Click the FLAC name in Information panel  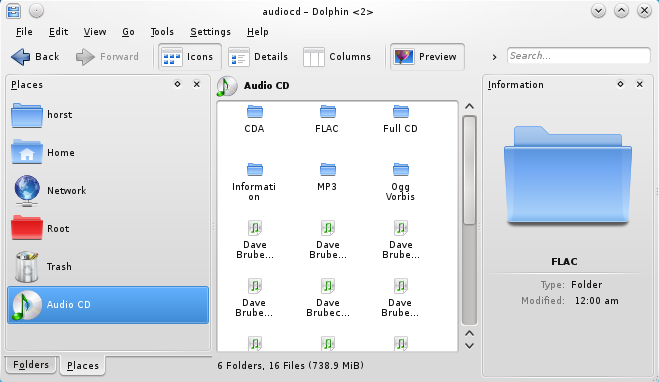[x=564, y=262]
